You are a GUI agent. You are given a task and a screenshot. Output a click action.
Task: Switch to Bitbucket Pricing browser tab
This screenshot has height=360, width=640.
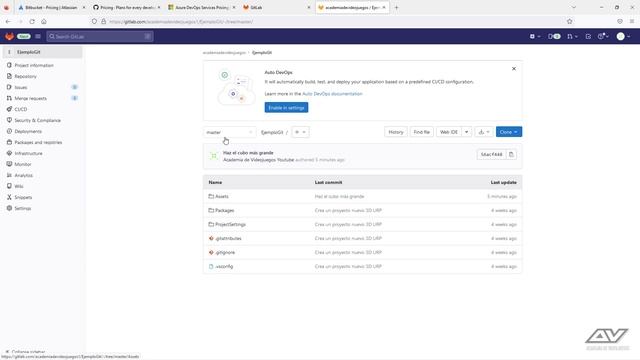[51, 7]
